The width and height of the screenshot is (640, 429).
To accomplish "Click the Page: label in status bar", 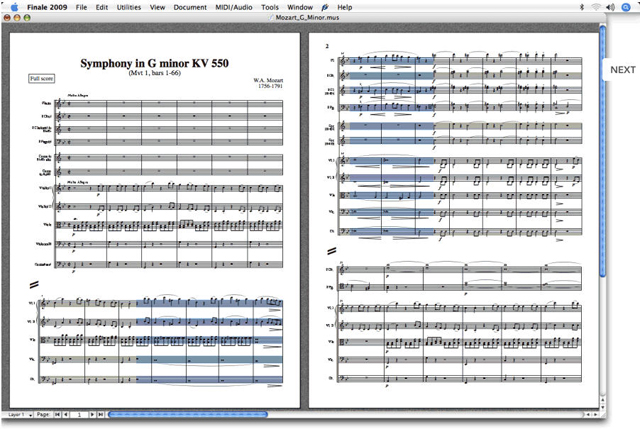I will point(43,415).
